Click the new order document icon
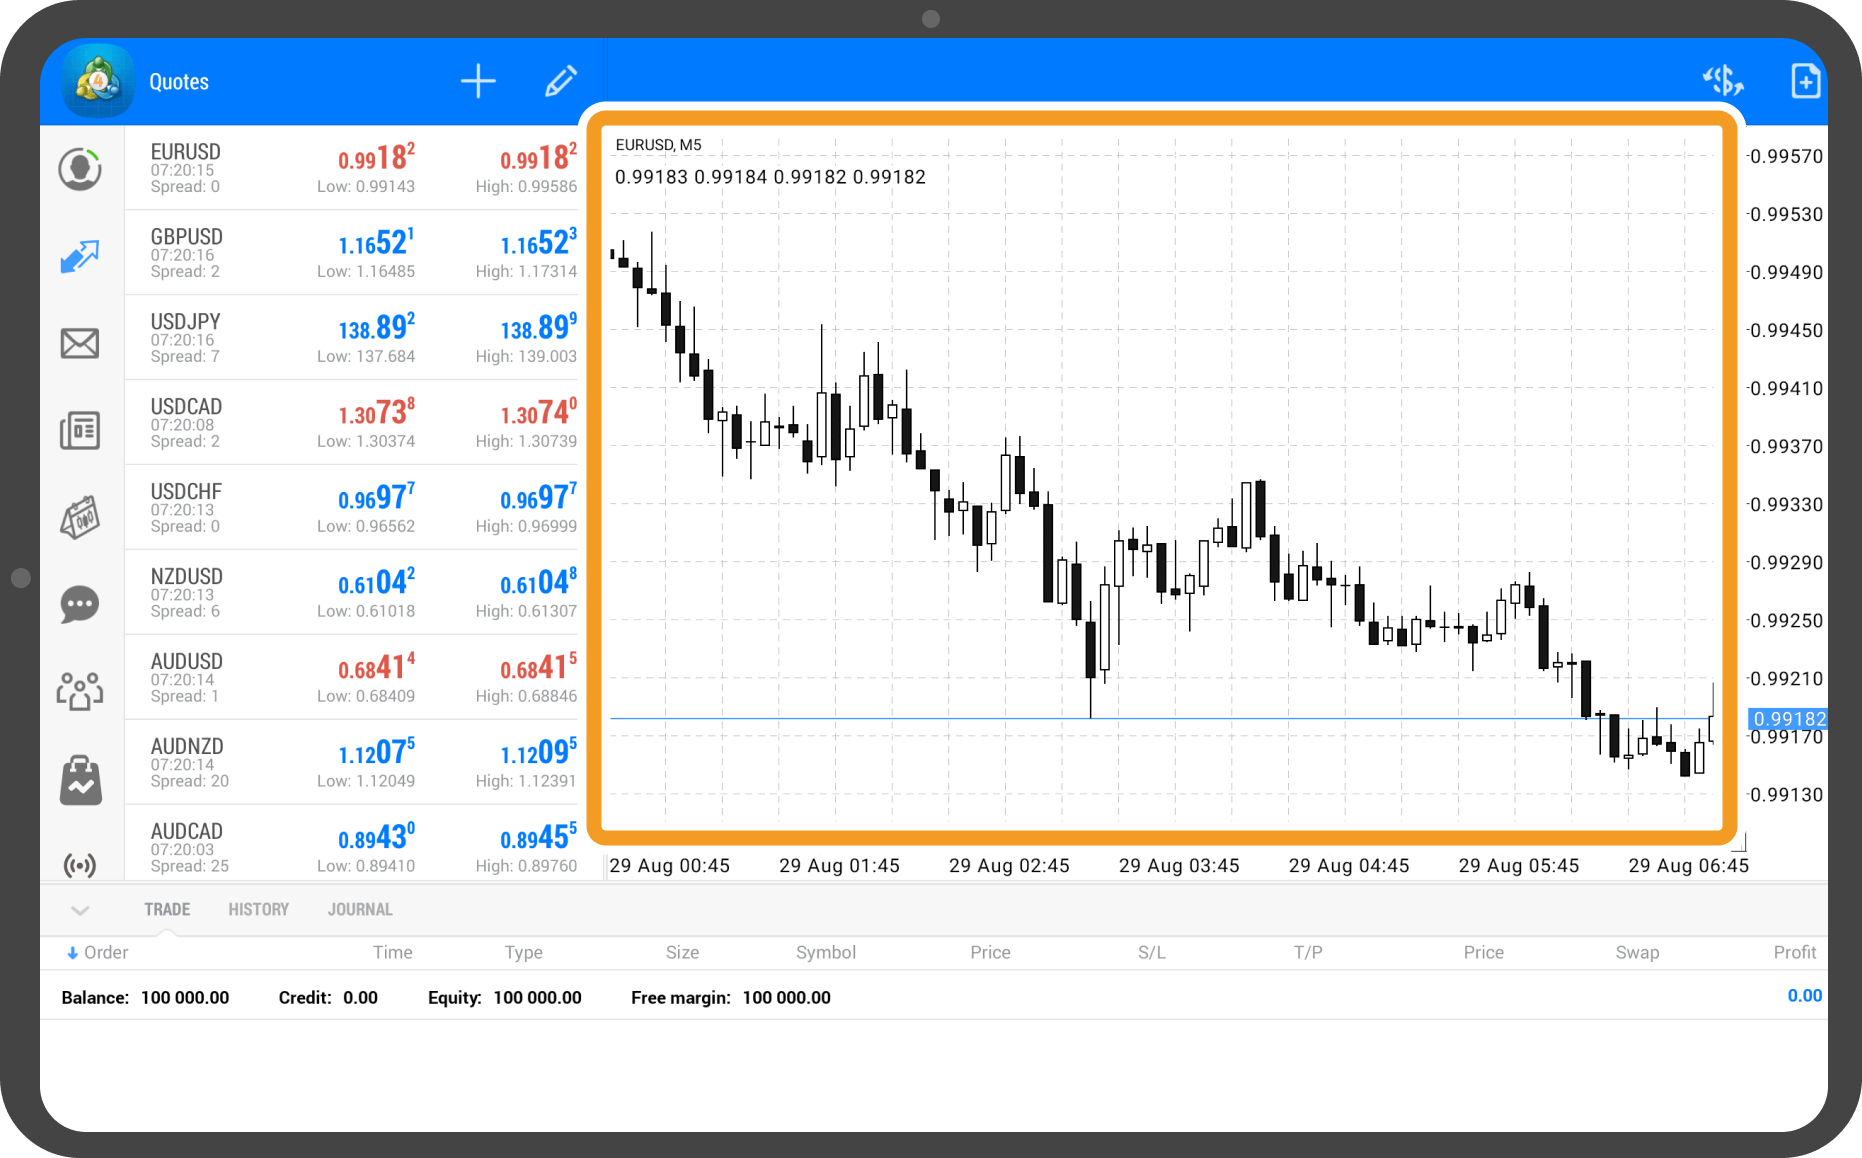The height and width of the screenshot is (1158, 1862). tap(1805, 81)
